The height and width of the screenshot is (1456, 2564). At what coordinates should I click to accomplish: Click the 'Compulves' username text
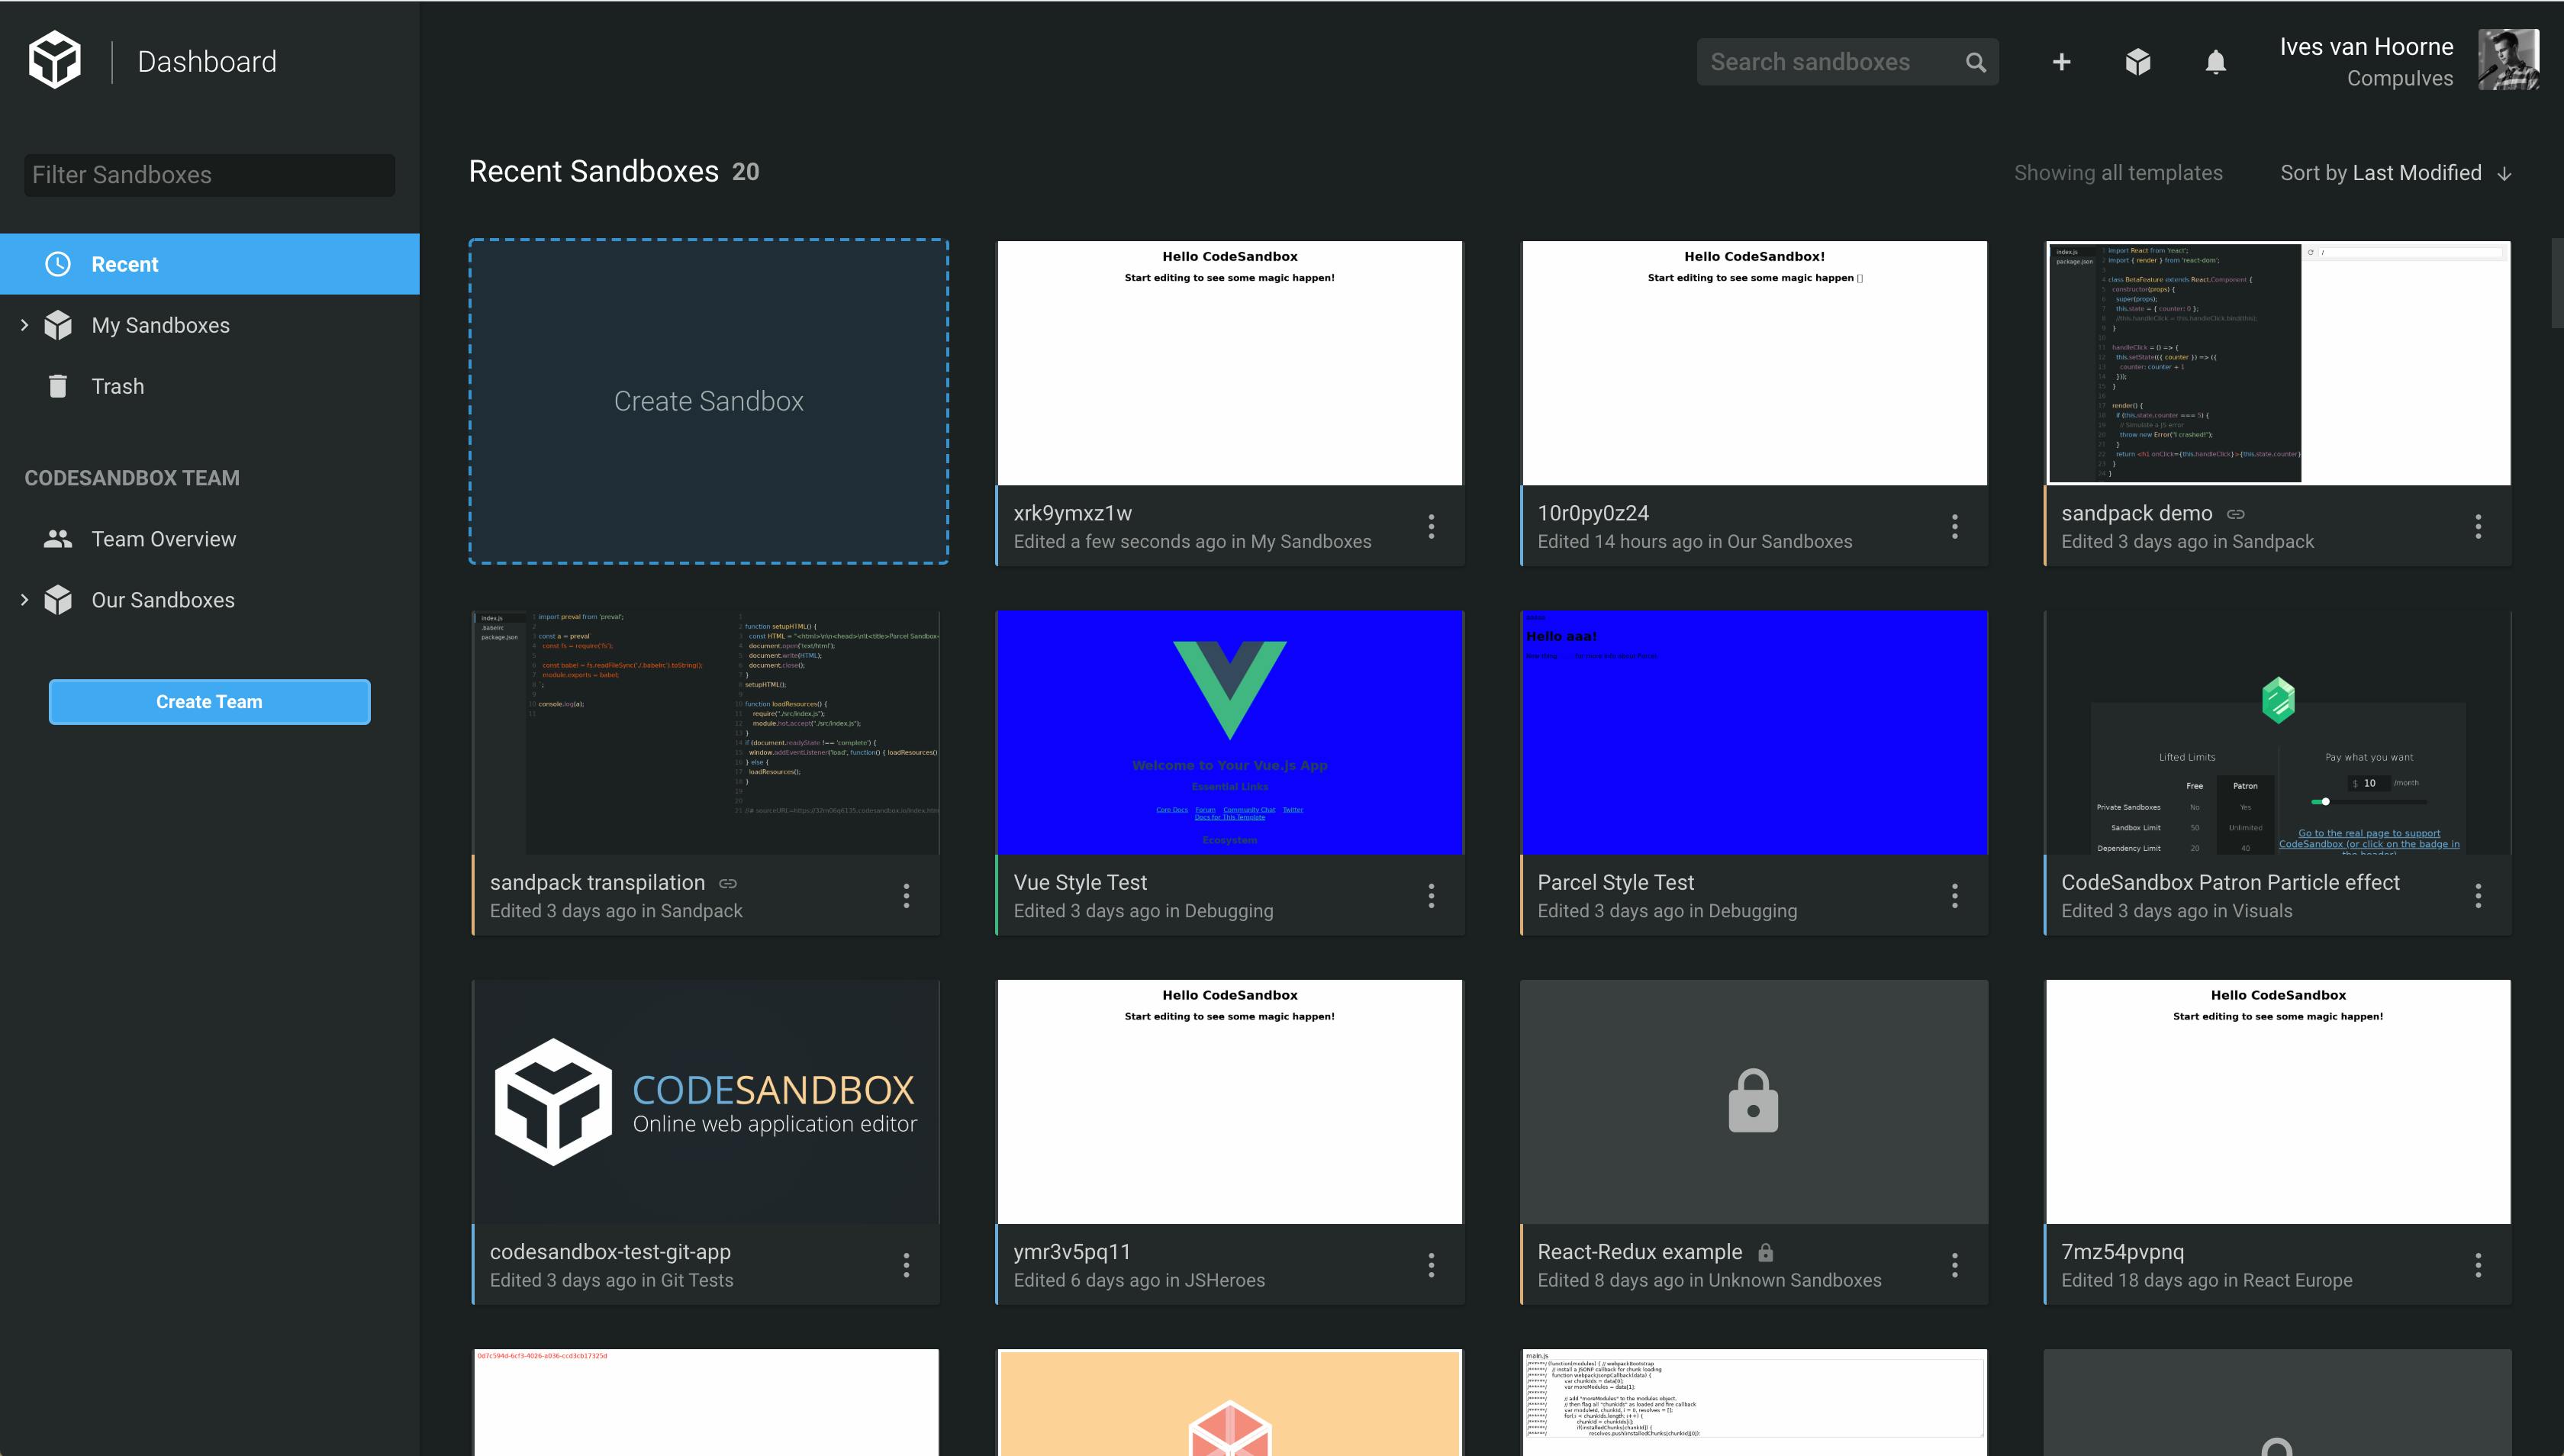tap(2400, 78)
